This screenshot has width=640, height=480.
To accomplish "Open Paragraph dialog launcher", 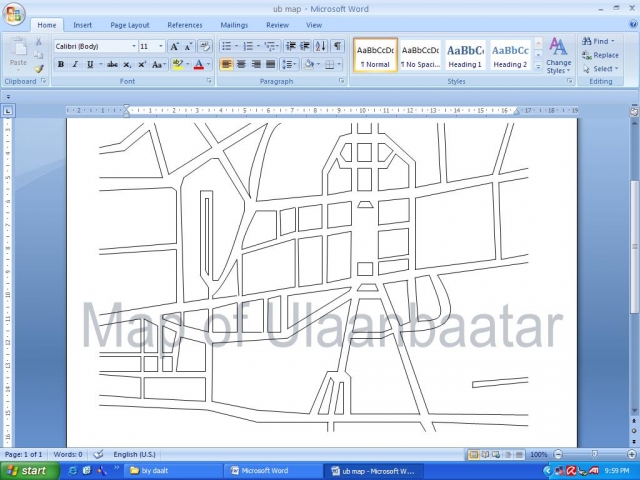I will (342, 81).
